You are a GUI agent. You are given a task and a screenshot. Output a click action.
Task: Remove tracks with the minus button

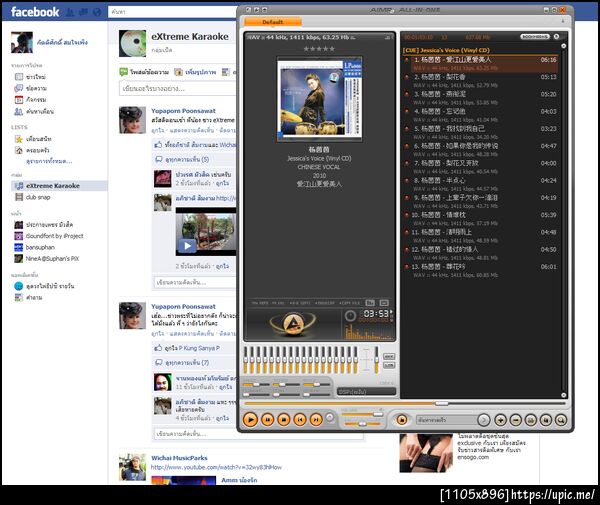point(515,420)
